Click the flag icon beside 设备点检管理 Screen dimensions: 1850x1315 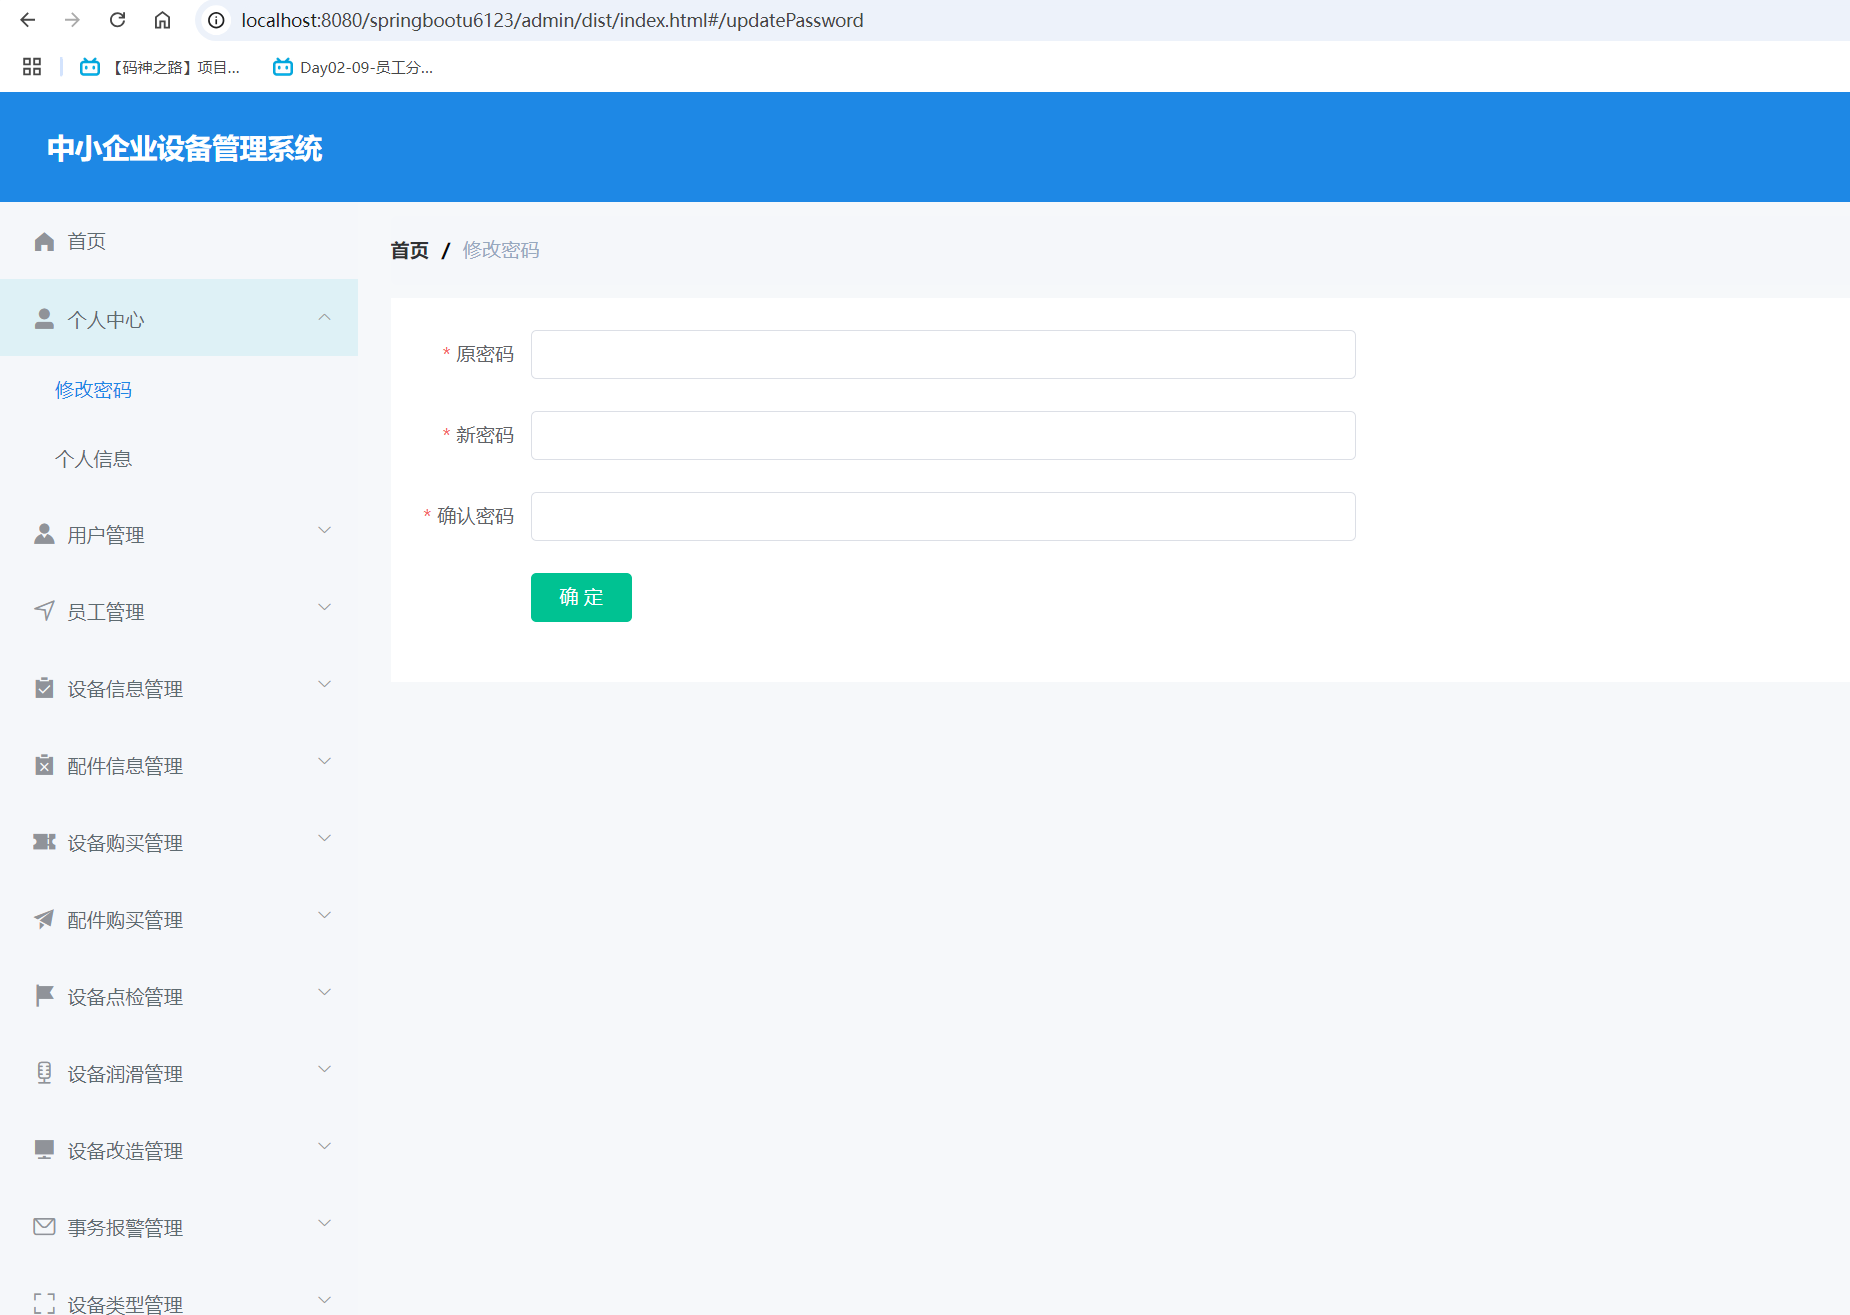[44, 996]
